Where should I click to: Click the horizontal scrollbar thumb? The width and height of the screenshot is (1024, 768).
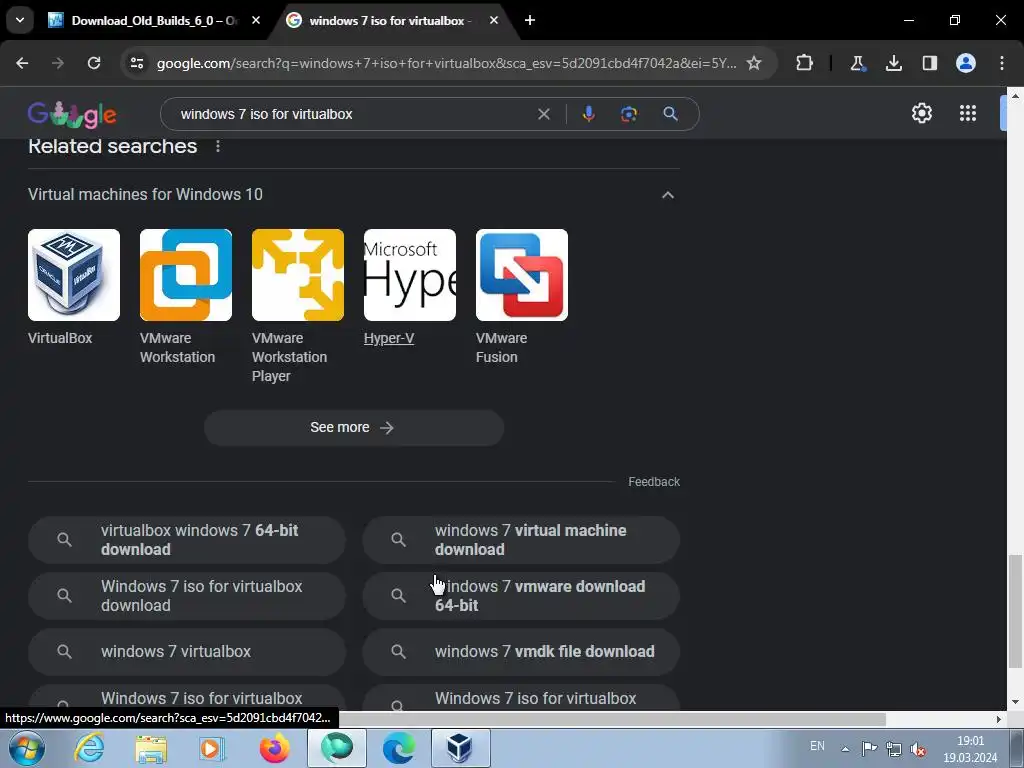[x=613, y=719]
